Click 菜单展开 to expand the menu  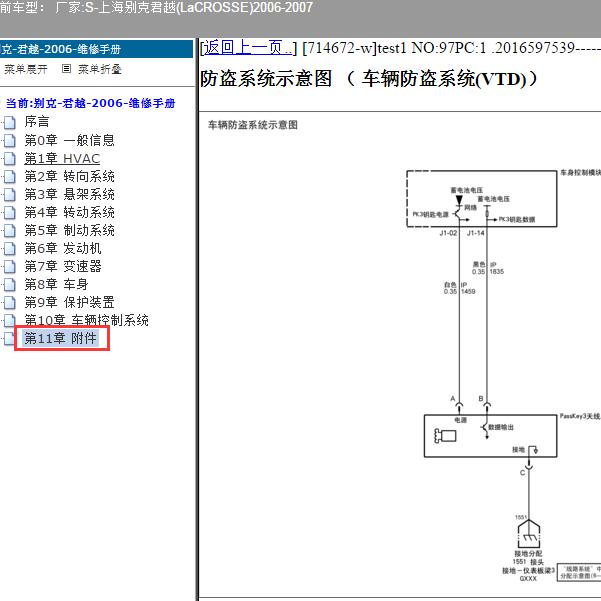pyautogui.click(x=26, y=69)
